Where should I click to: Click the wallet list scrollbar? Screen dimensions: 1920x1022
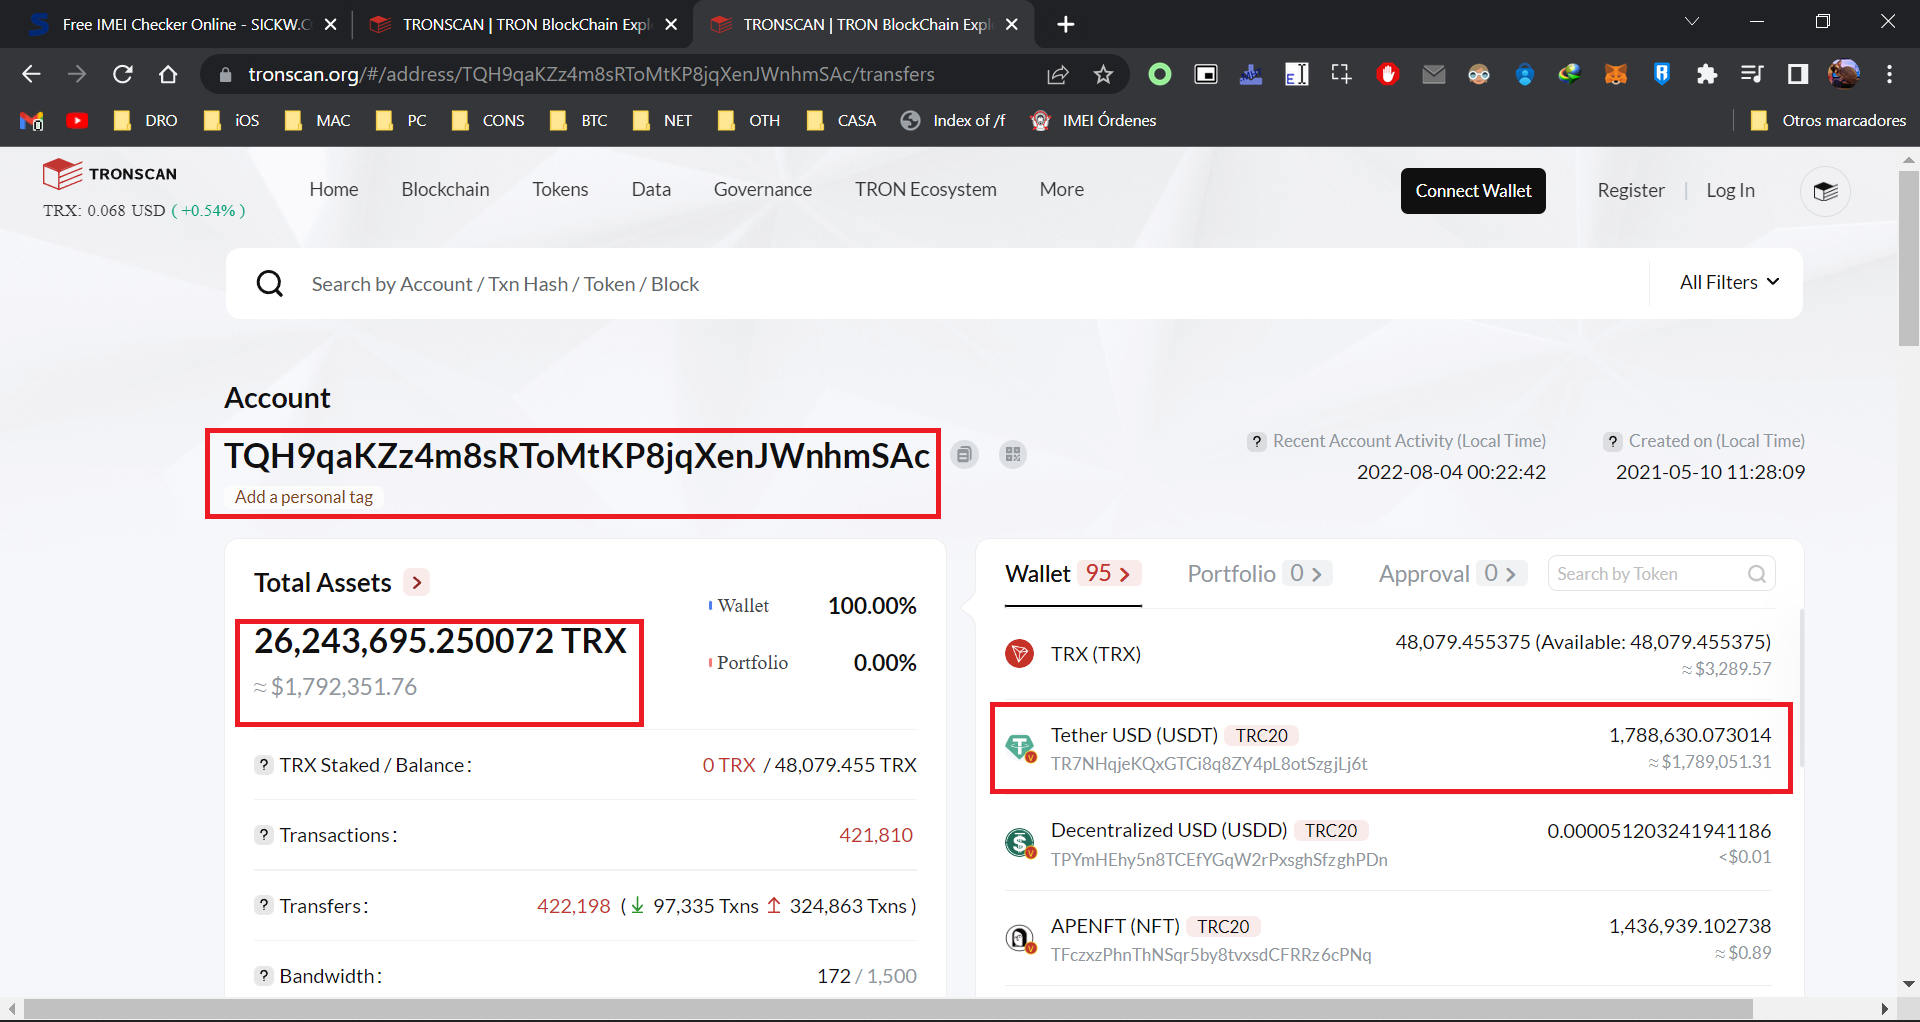(x=1802, y=688)
